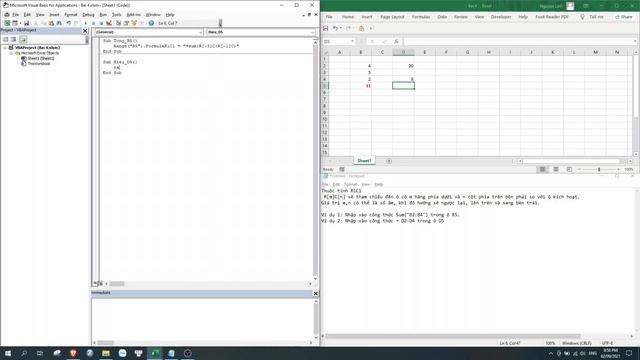
Task: Show hidden system tray icons
Action: (551, 353)
